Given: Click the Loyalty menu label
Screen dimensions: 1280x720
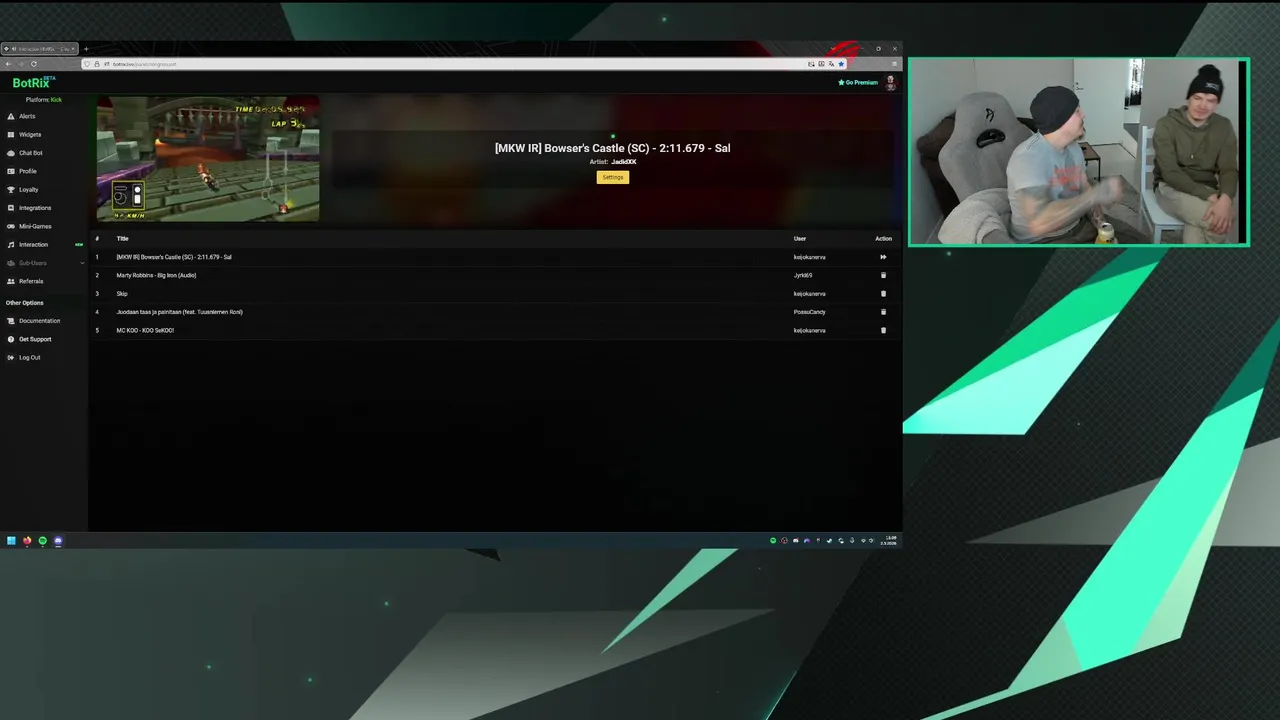Looking at the screenshot, I should [29, 189].
